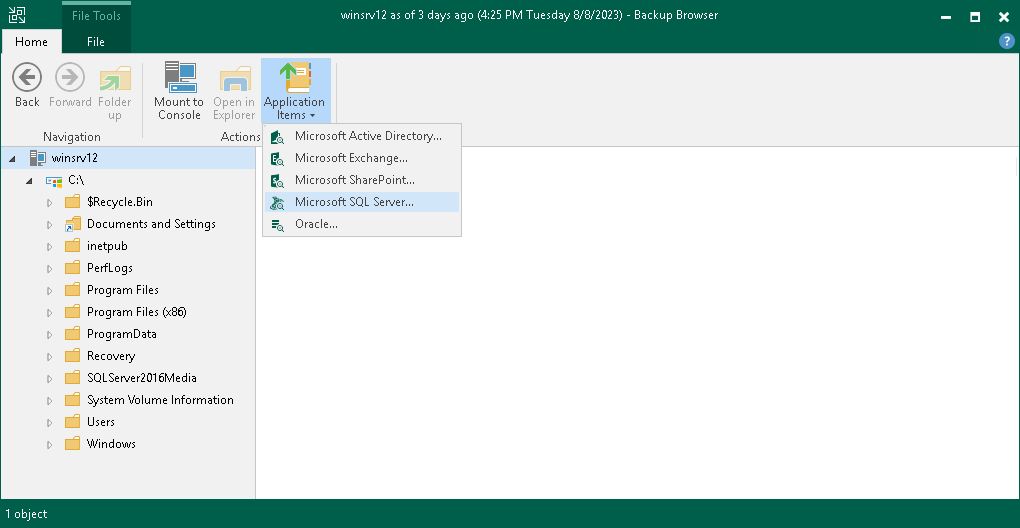
Task: Click the SQLServer2016Media folder icon
Action: [x=73, y=378]
